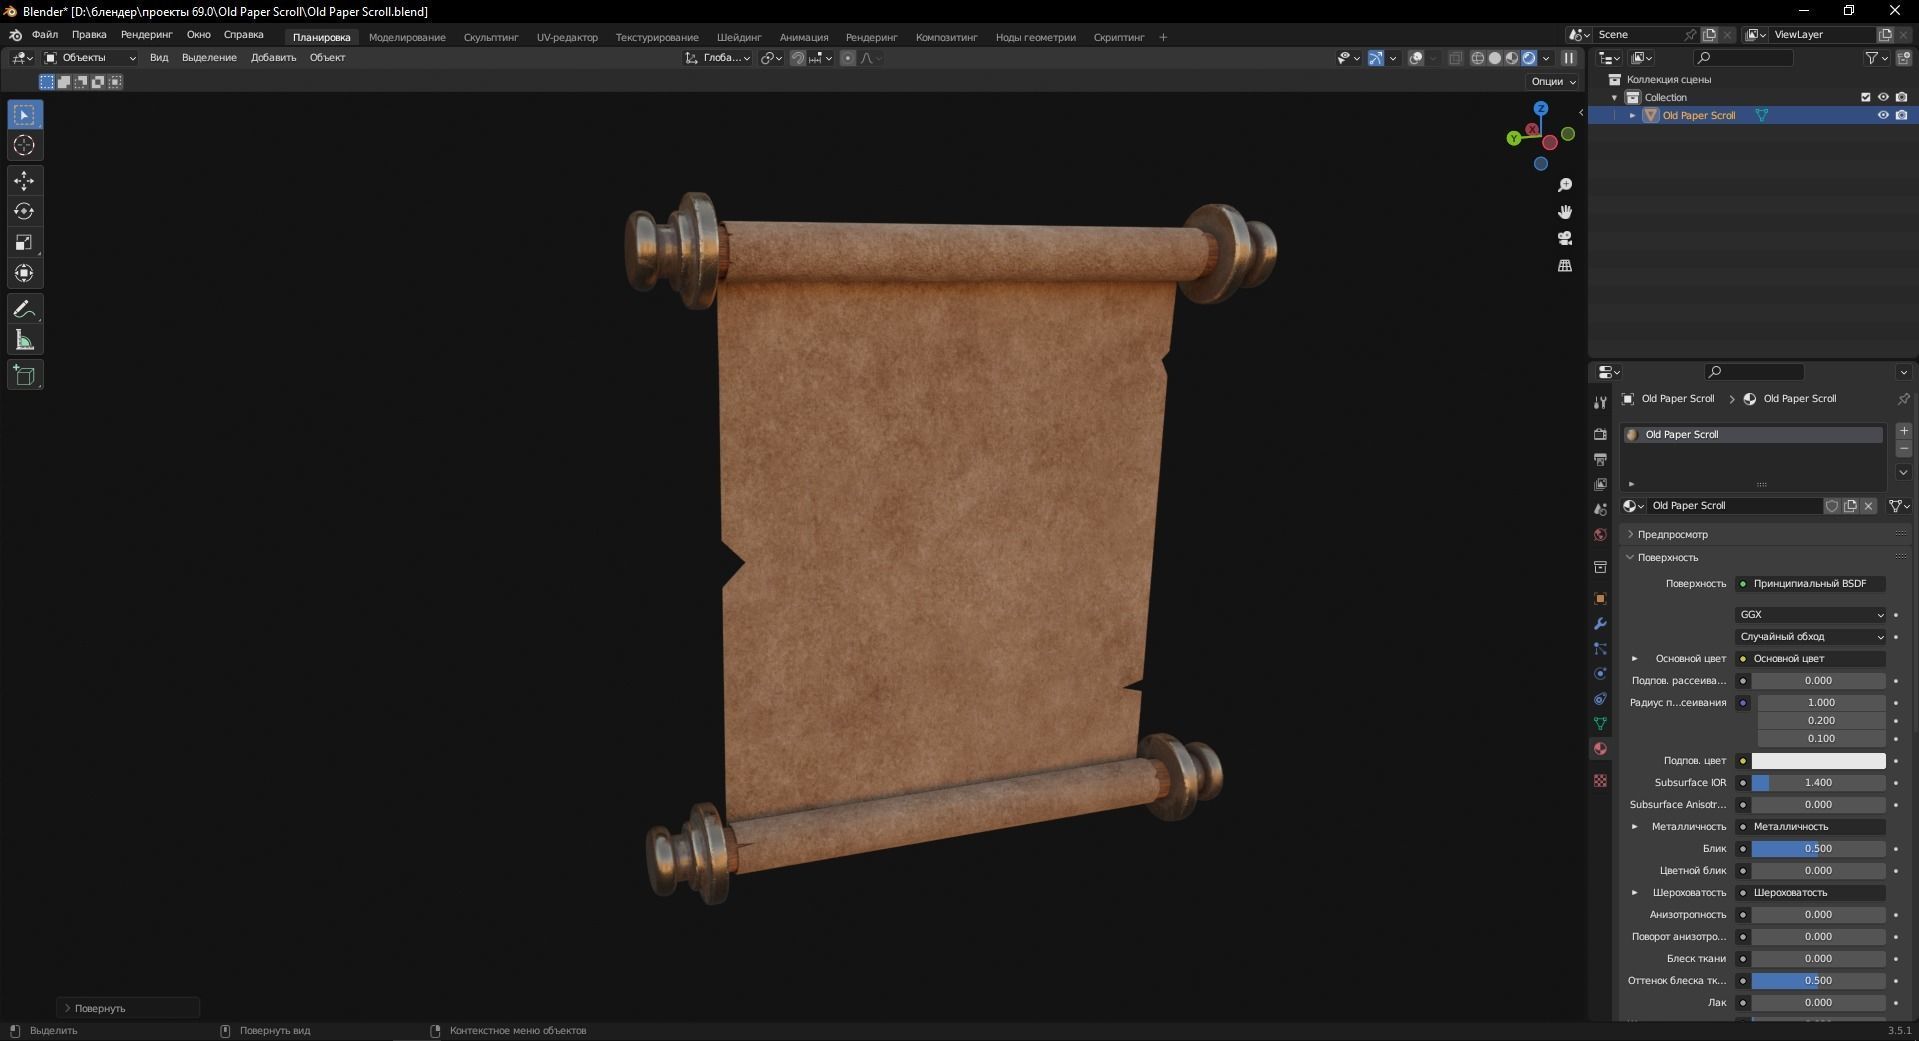
Task: Open the Particle properties tab
Action: 1599,650
